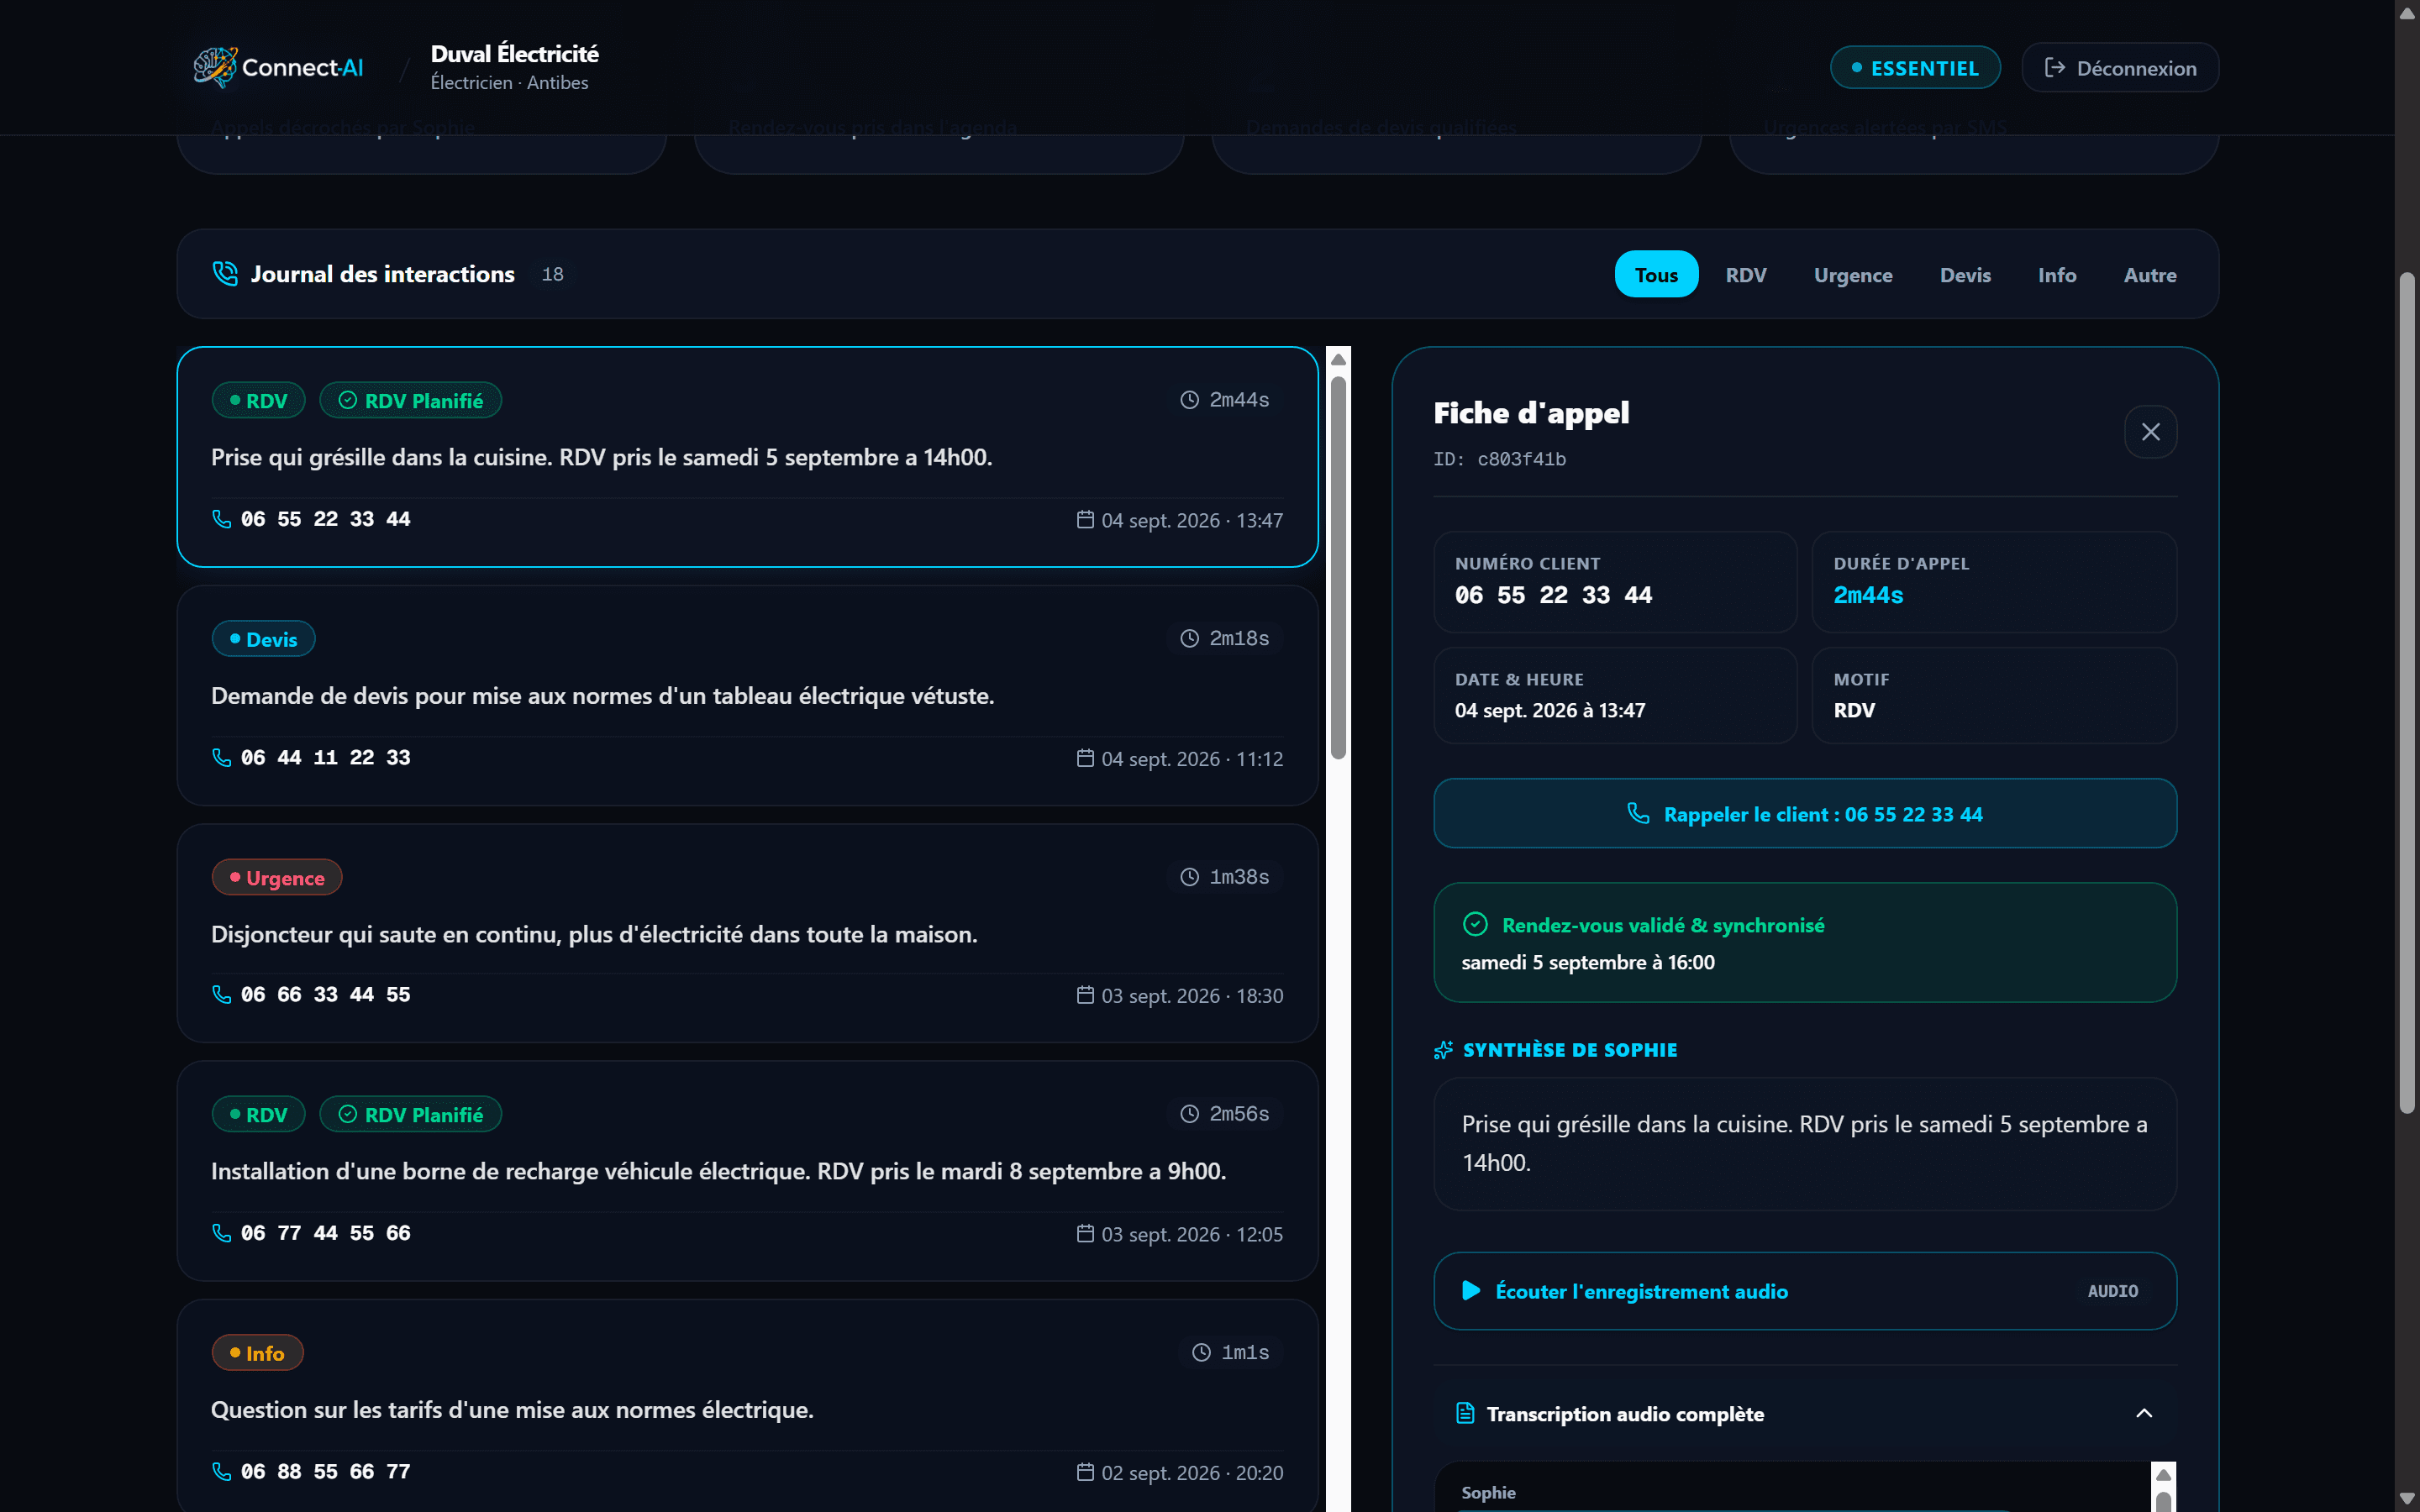
Task: Click the orange Info tag on tarifs card
Action: point(257,1352)
